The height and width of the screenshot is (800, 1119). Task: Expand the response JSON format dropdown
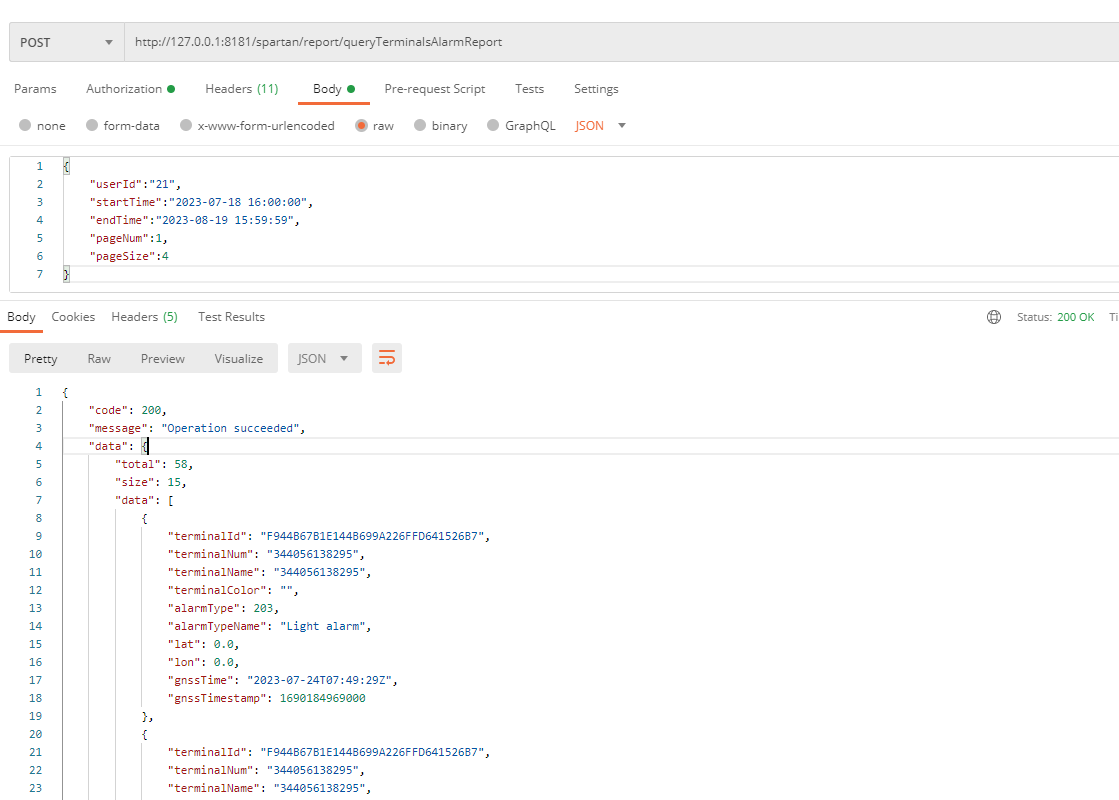[x=324, y=358]
